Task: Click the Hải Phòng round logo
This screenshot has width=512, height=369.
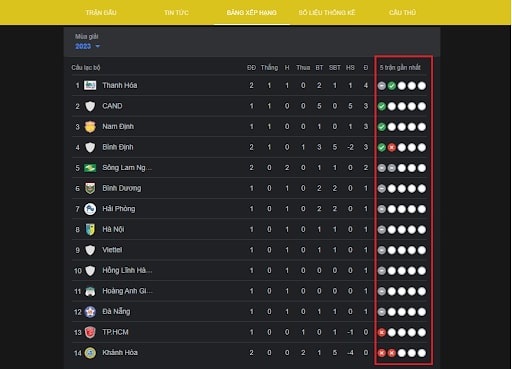Action: (90, 209)
